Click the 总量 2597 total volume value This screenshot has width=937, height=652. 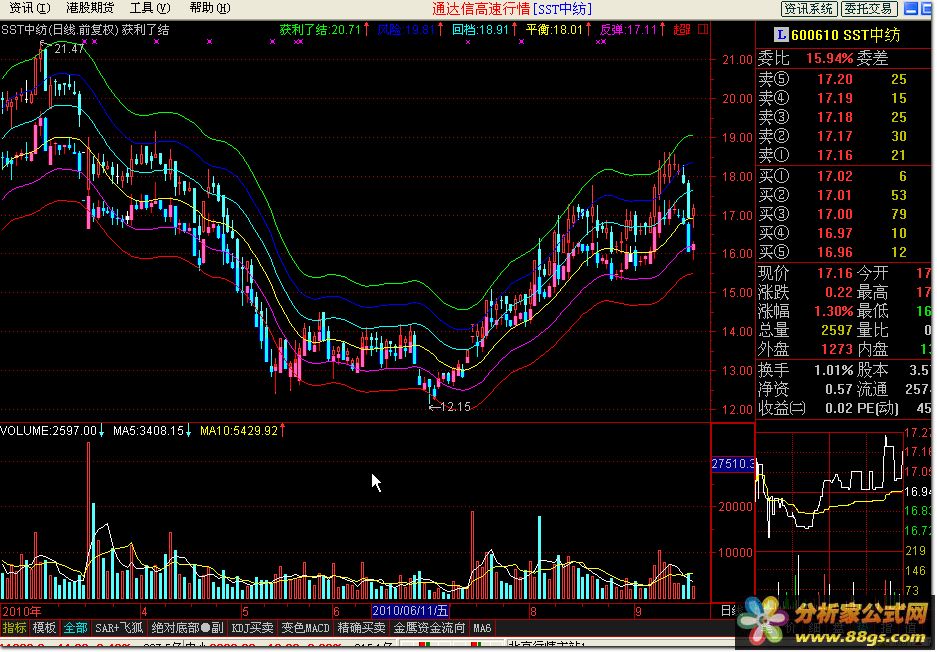pyautogui.click(x=837, y=330)
